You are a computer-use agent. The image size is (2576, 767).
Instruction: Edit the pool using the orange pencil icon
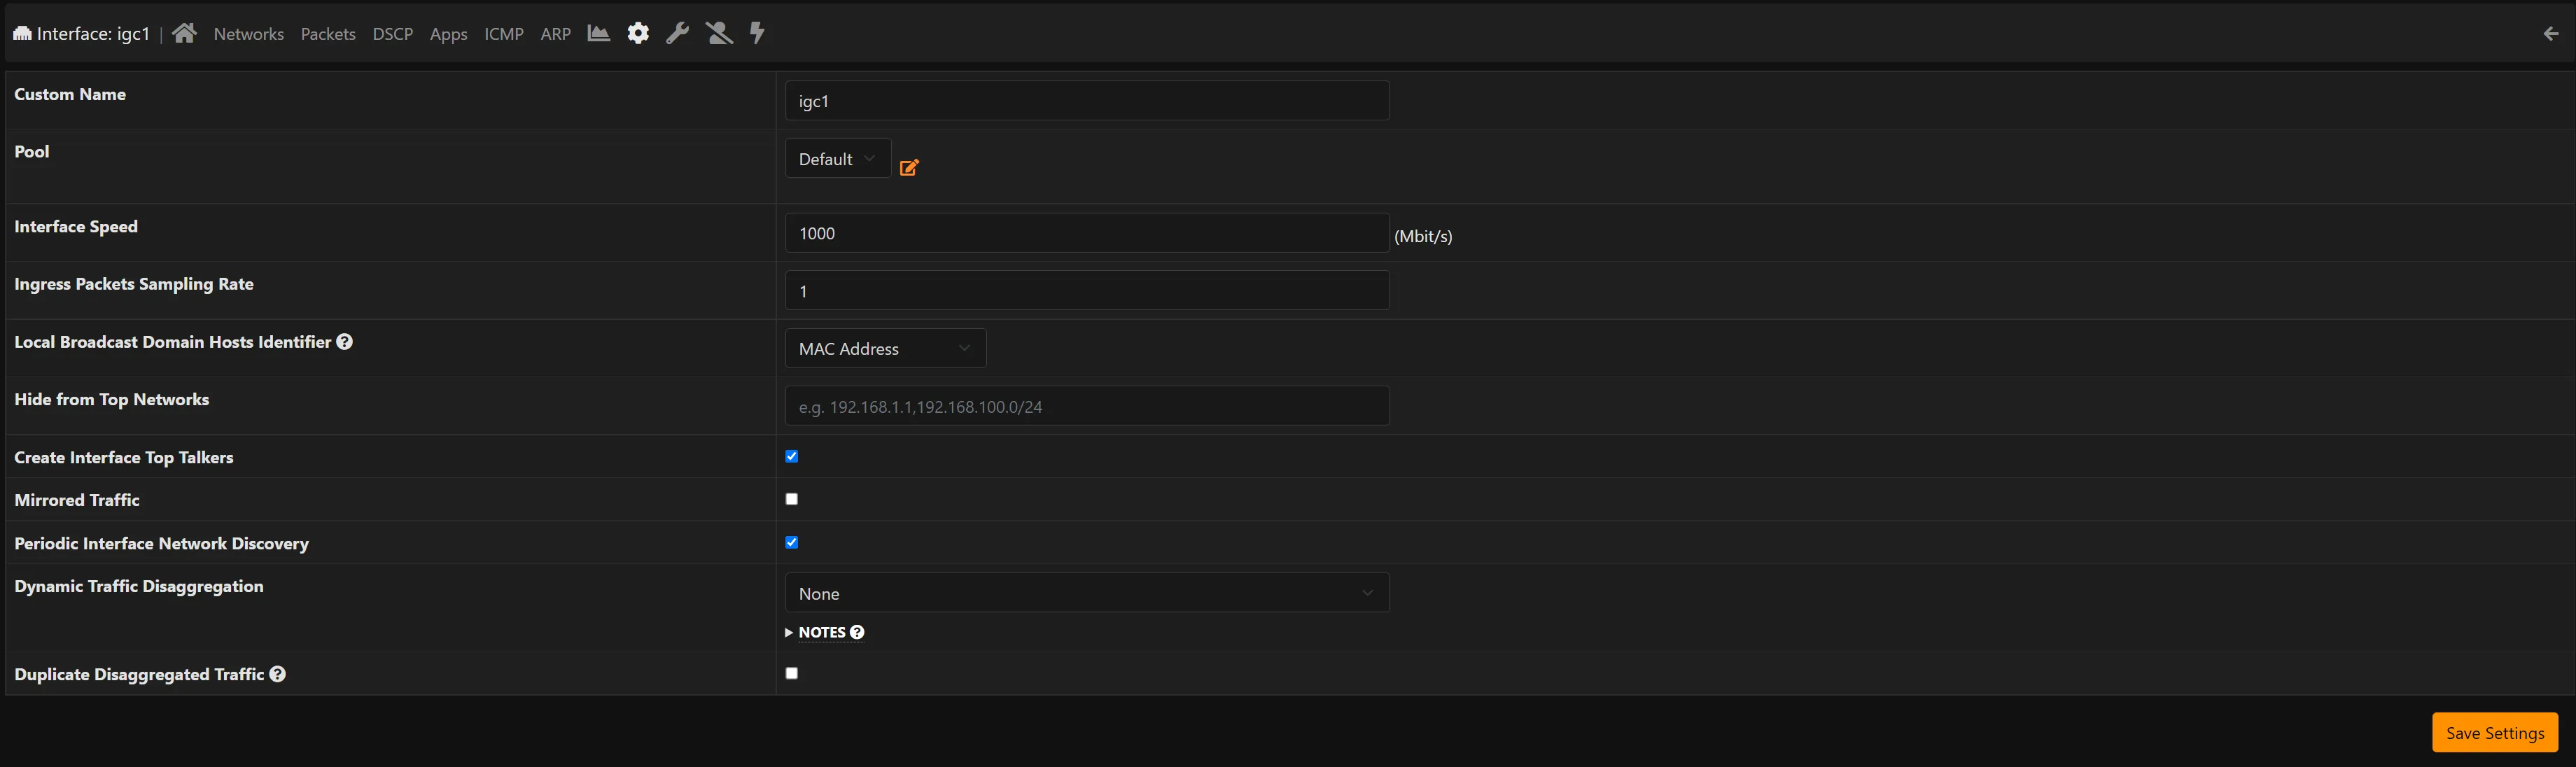coord(909,167)
